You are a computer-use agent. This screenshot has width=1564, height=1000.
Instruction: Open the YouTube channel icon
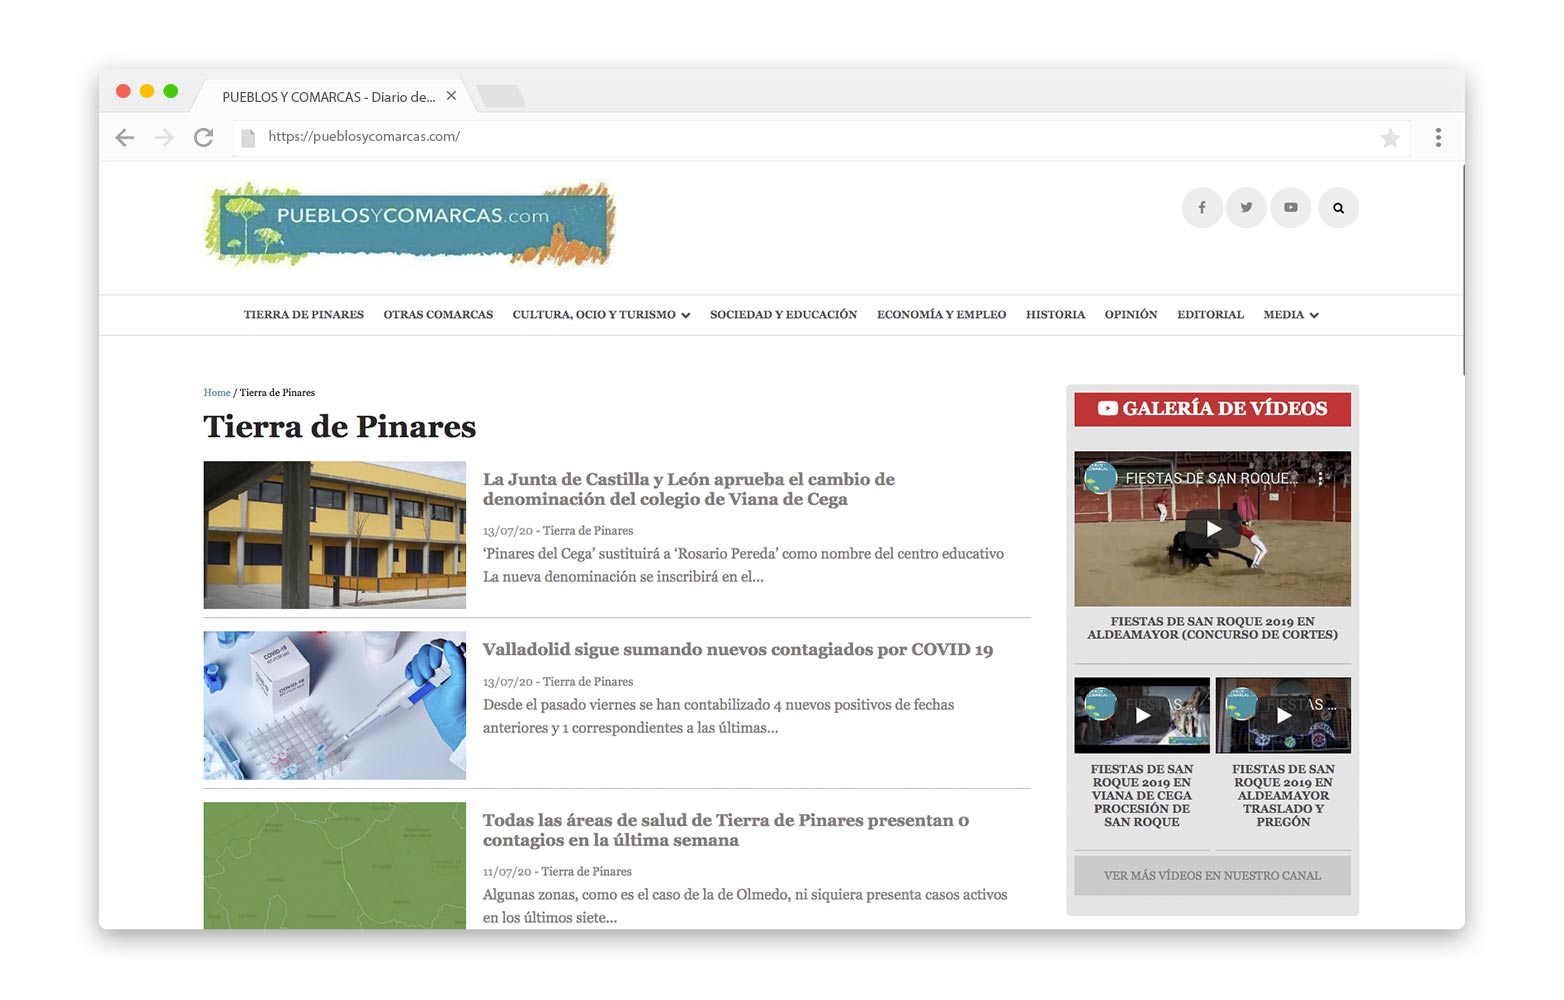1290,207
